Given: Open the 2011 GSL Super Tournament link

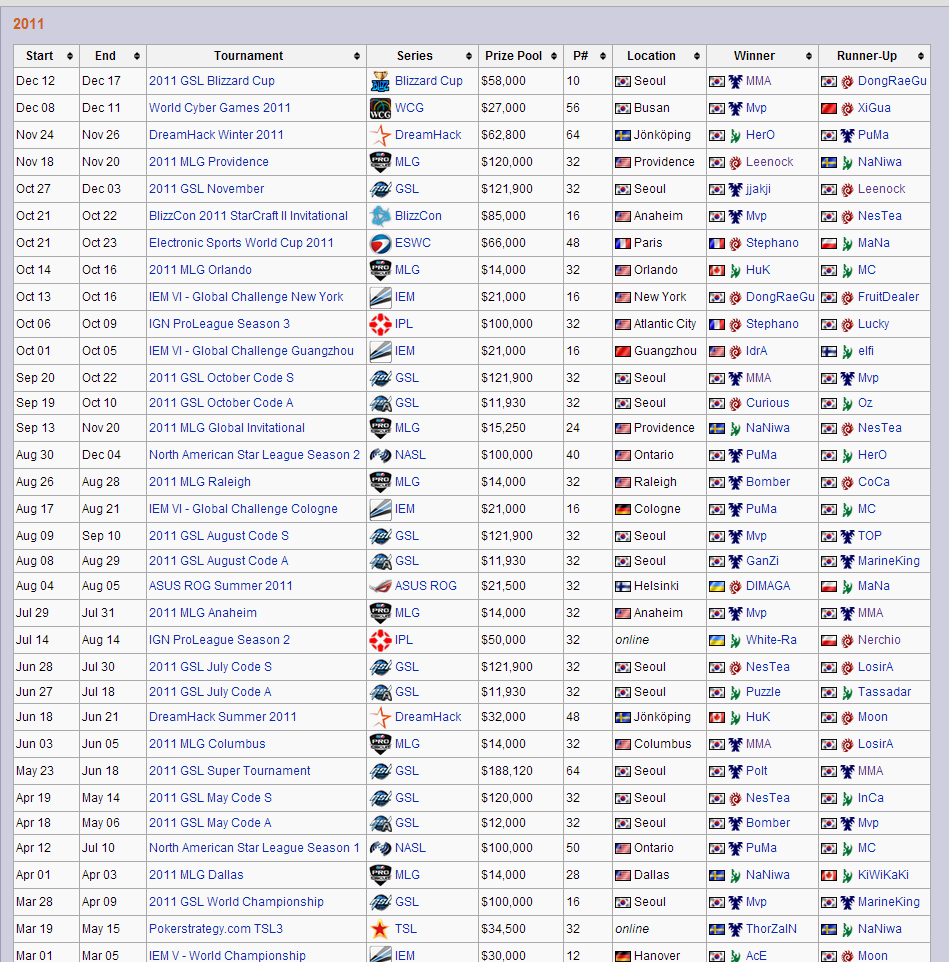Looking at the screenshot, I should [x=230, y=771].
